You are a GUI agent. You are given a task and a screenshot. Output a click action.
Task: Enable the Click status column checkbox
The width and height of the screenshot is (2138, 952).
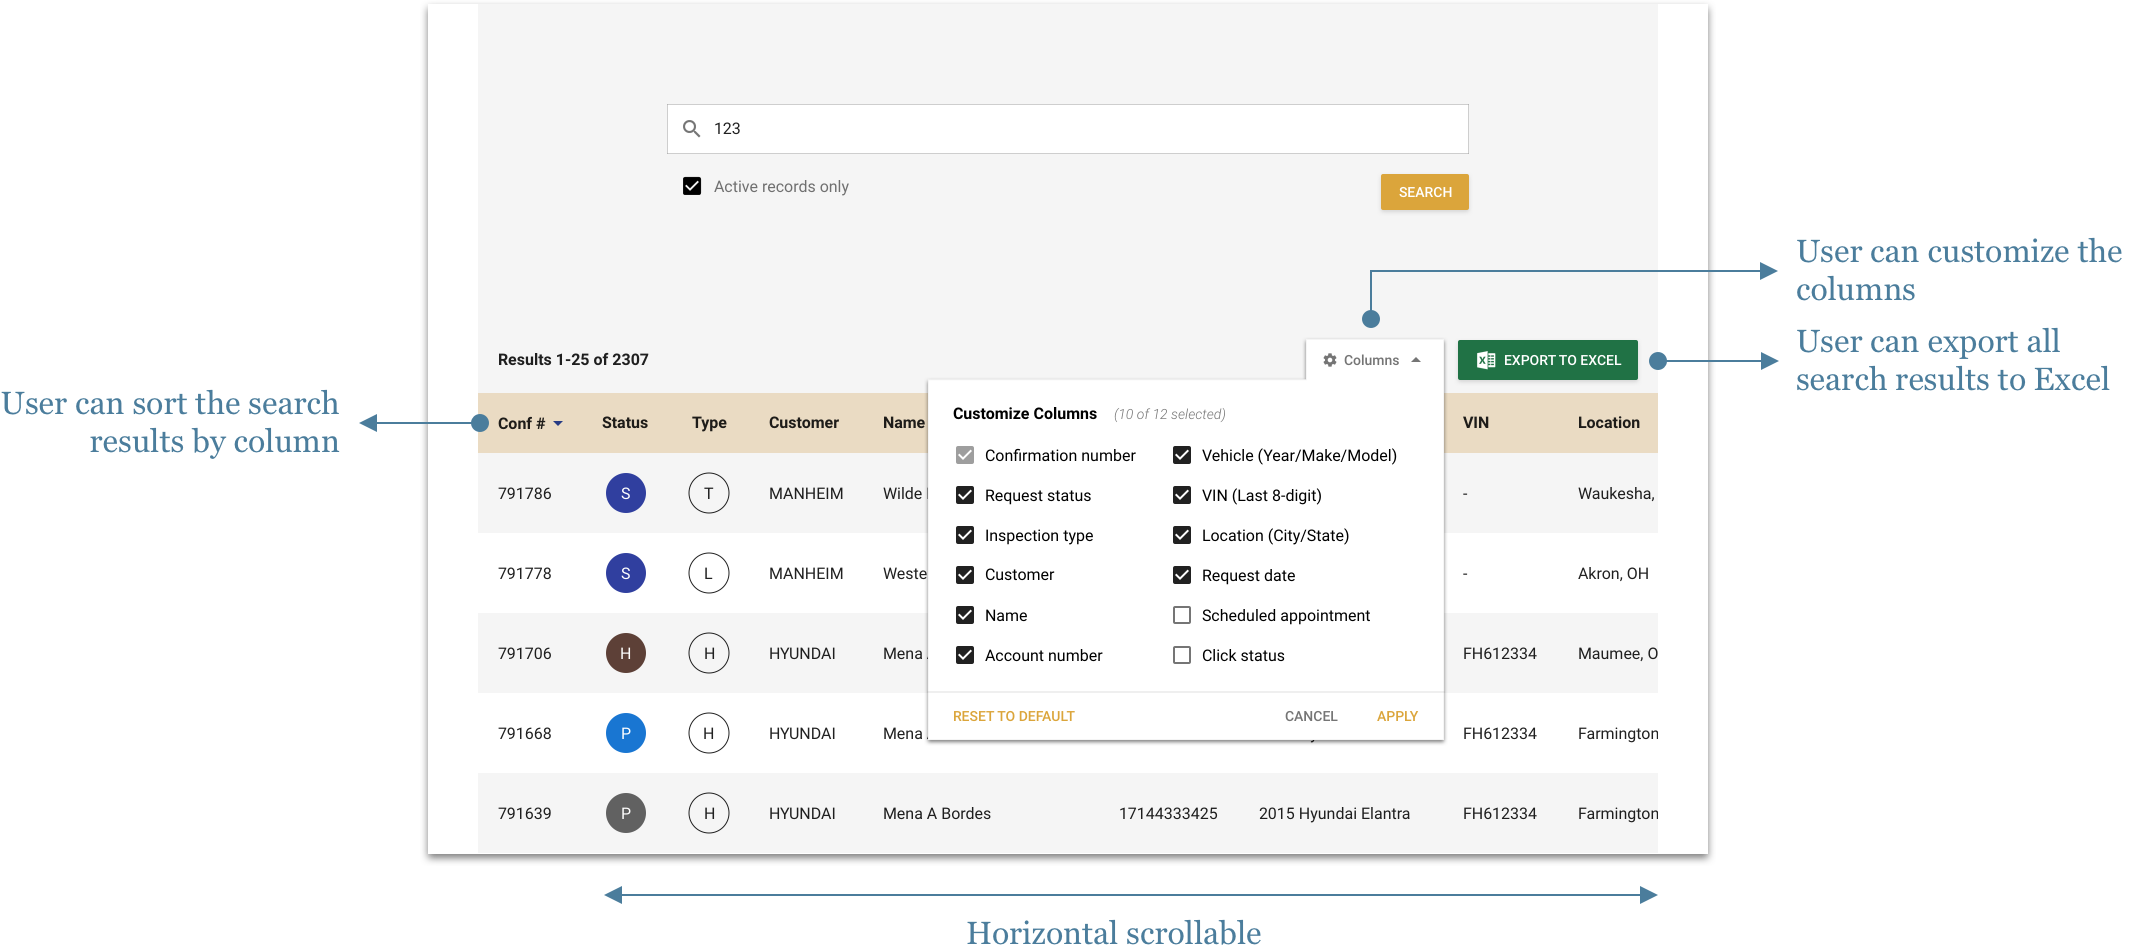tap(1182, 655)
